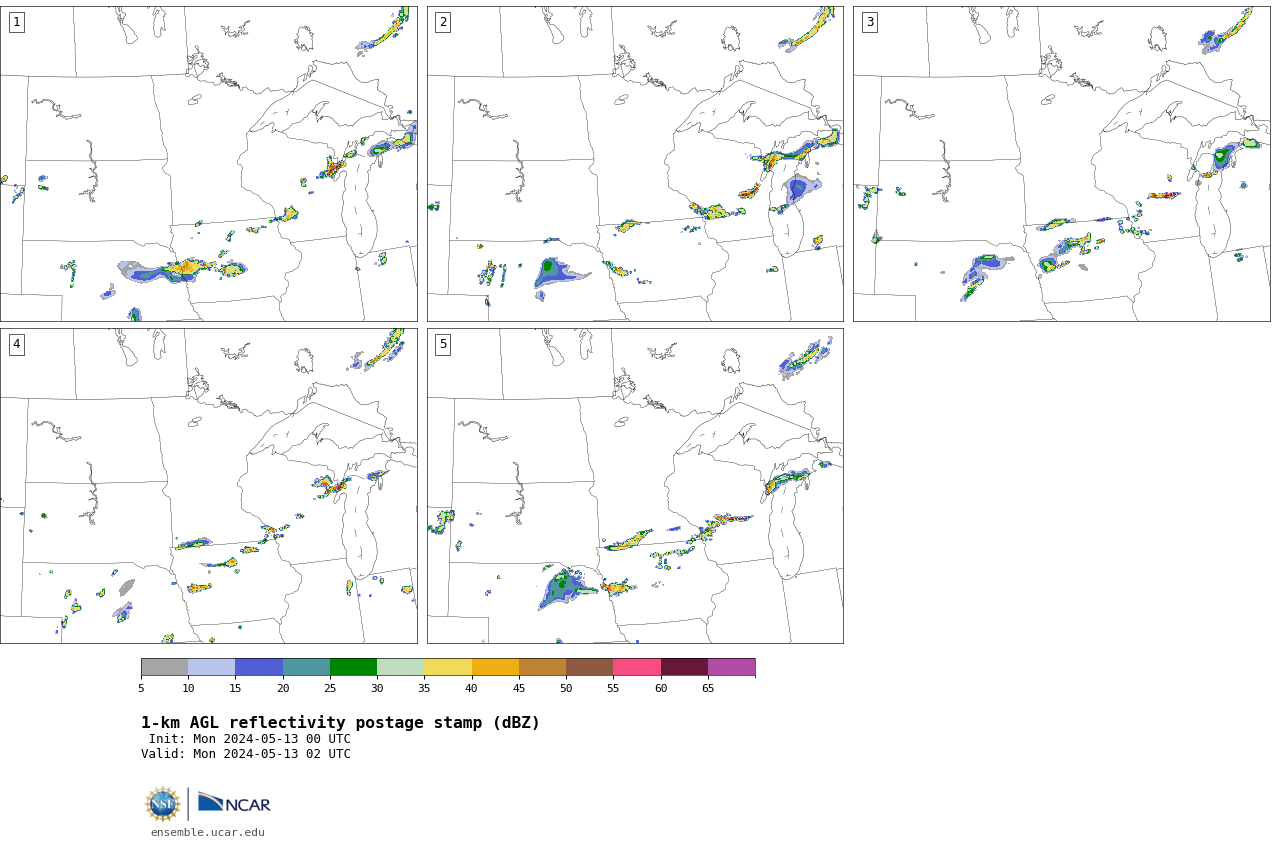1280x844 pixels.
Task: Open ensemble member 4 reflectivity map
Action: (x=208, y=486)
